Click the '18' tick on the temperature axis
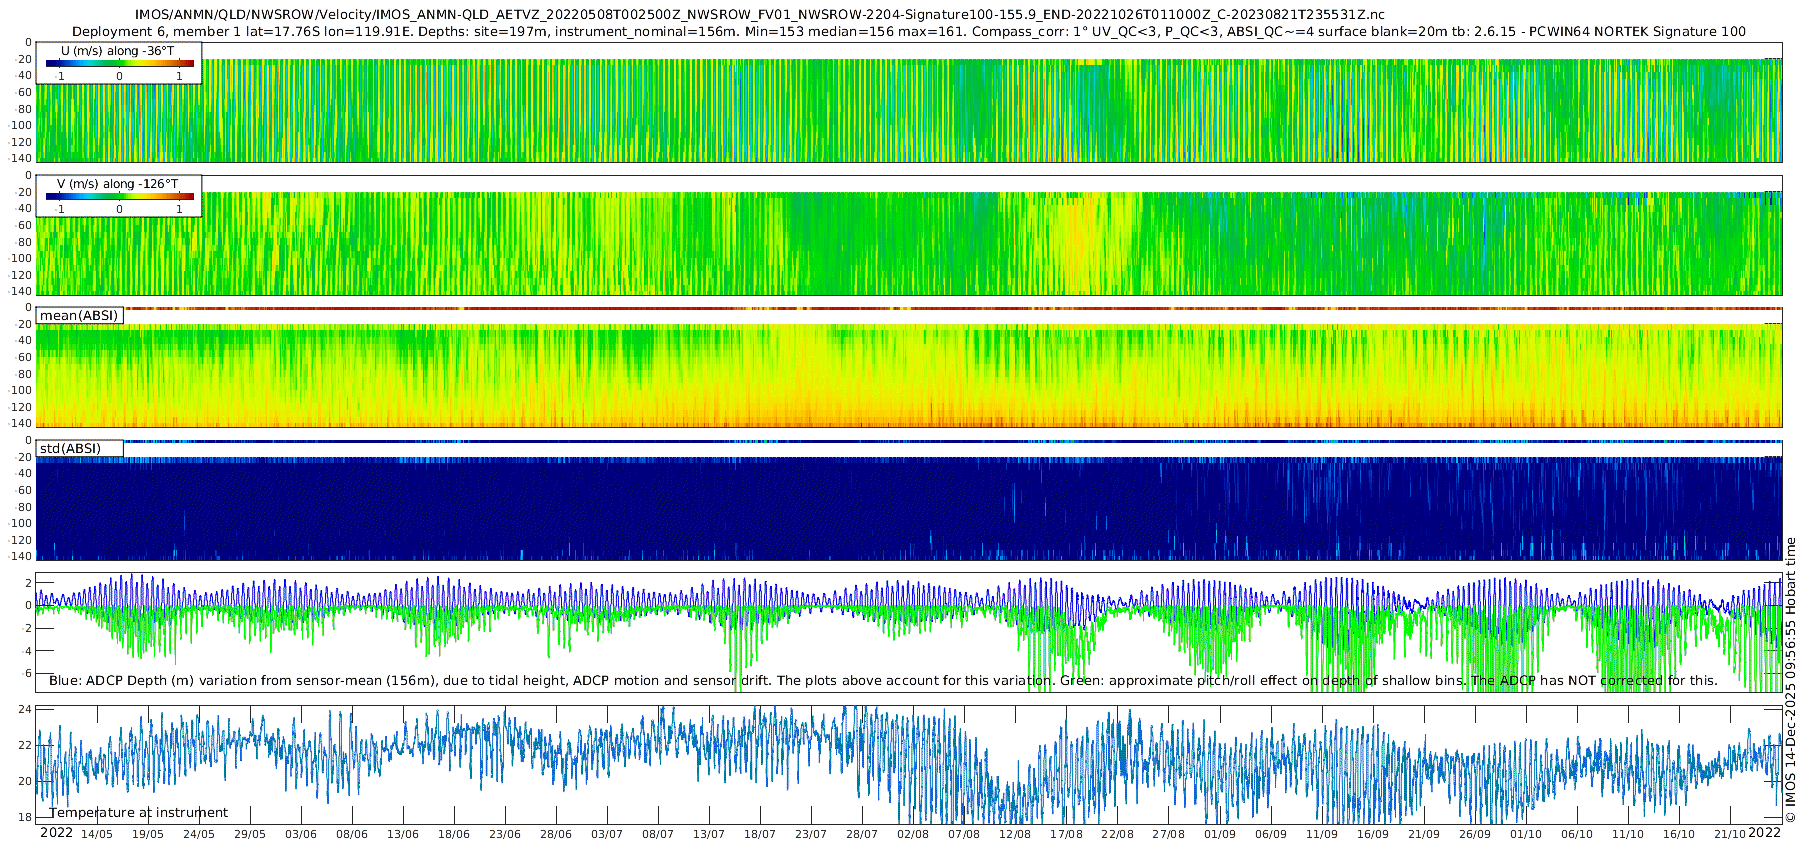 pyautogui.click(x=25, y=817)
